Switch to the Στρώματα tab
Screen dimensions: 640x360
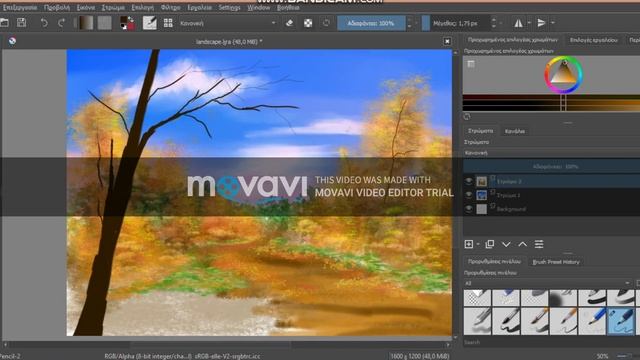480,131
